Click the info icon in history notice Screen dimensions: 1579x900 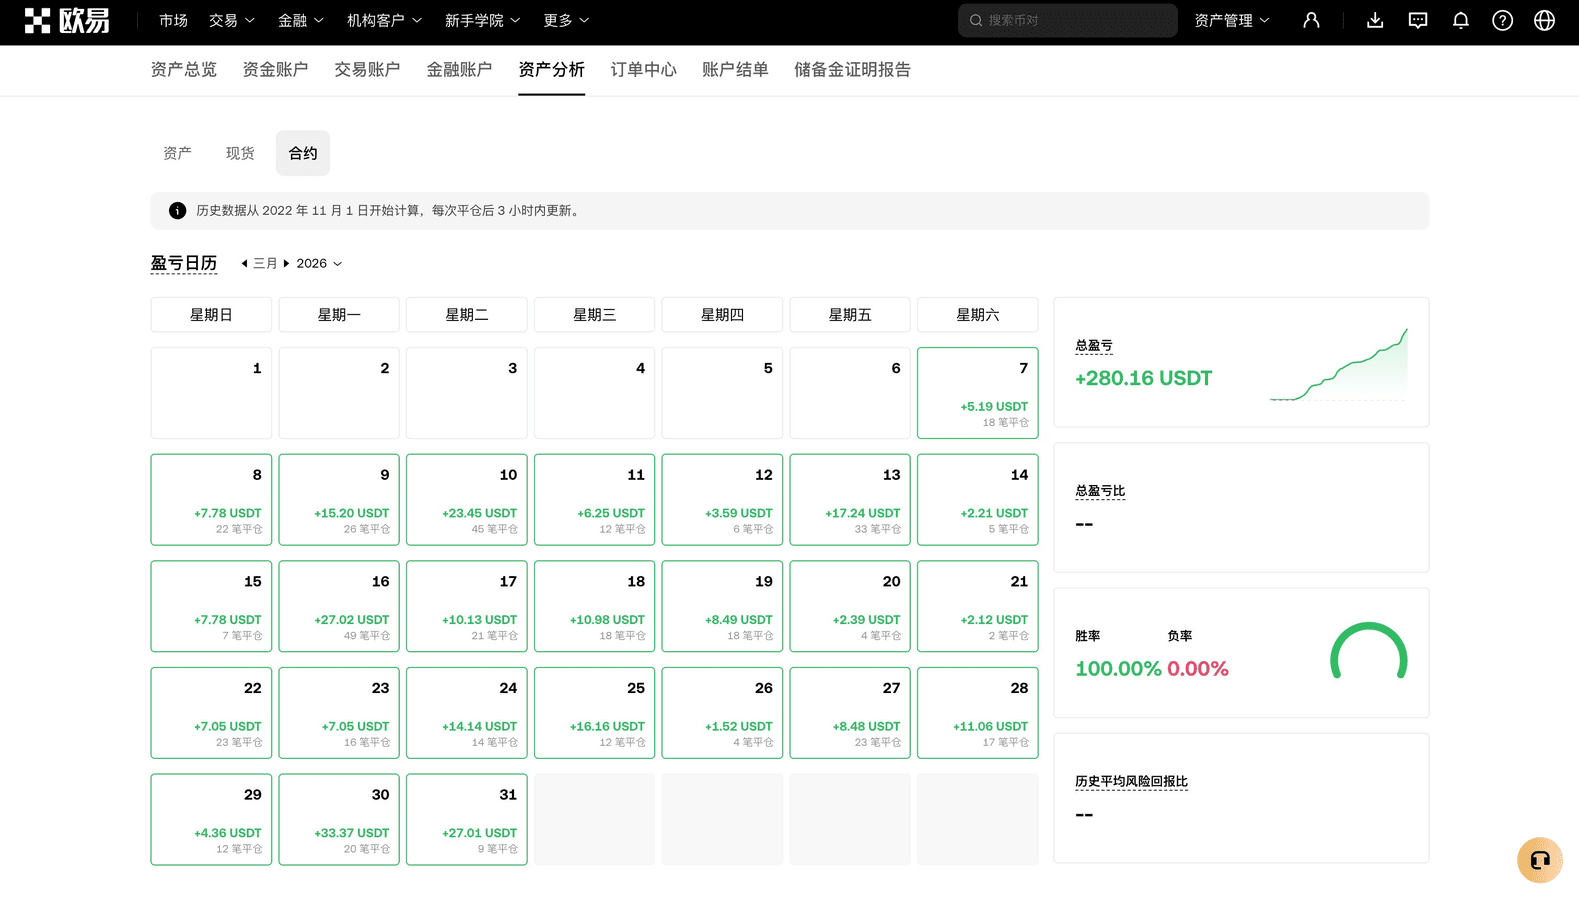pos(177,211)
